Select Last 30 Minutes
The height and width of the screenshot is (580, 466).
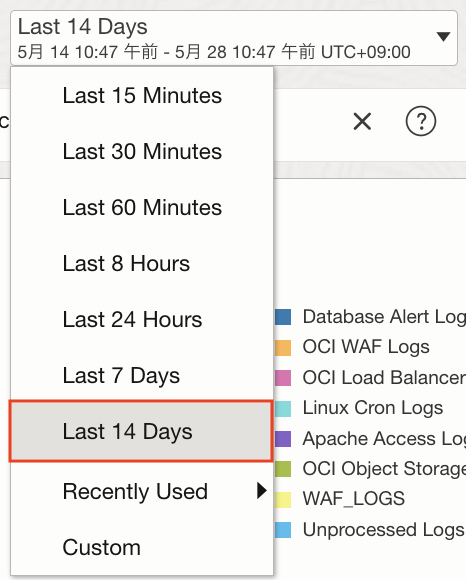pyautogui.click(x=142, y=151)
